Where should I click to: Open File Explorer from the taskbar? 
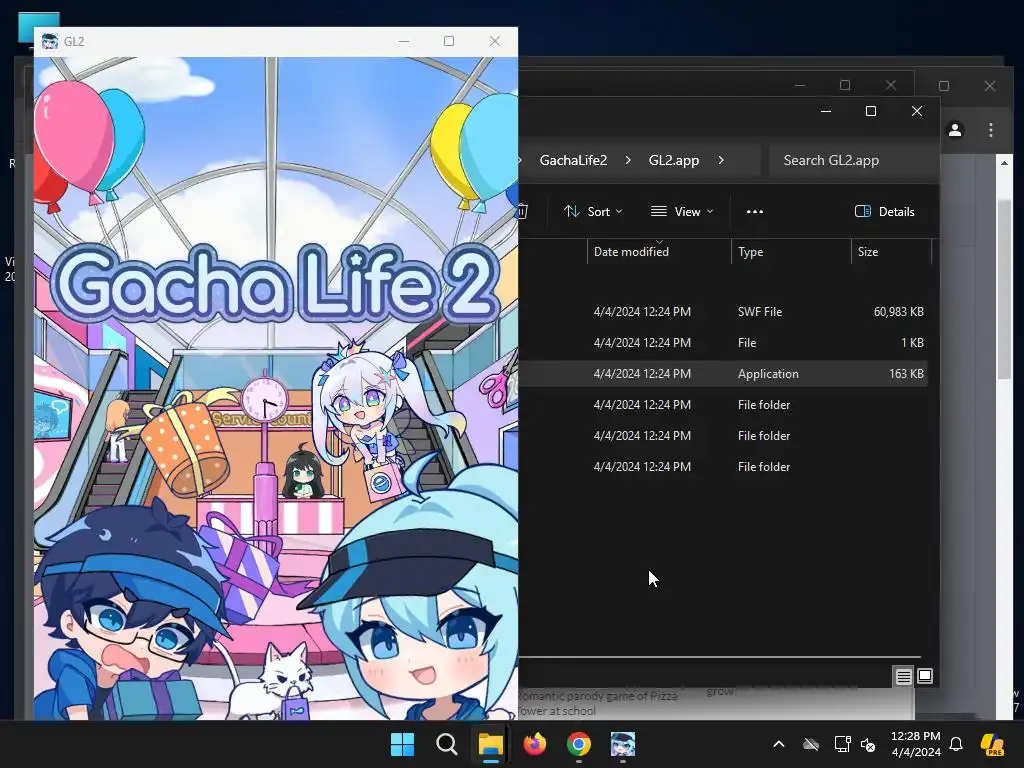pyautogui.click(x=490, y=744)
